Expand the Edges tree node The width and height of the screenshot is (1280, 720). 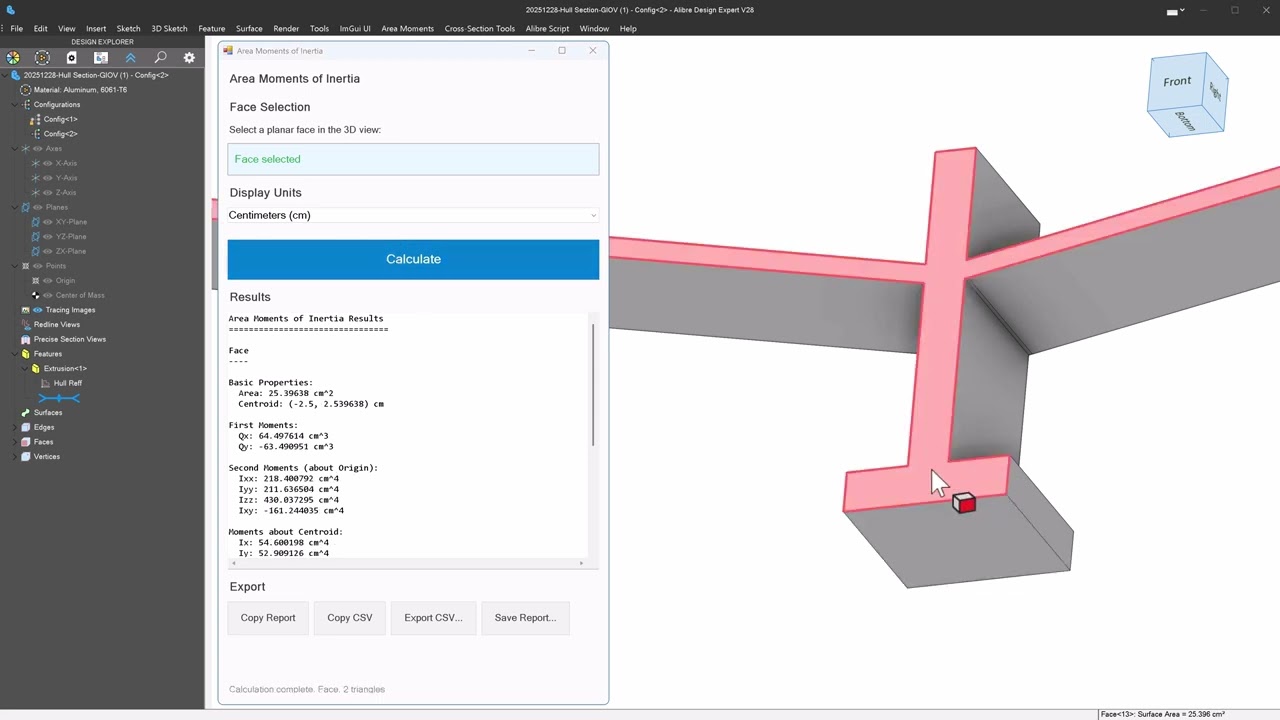[16, 427]
